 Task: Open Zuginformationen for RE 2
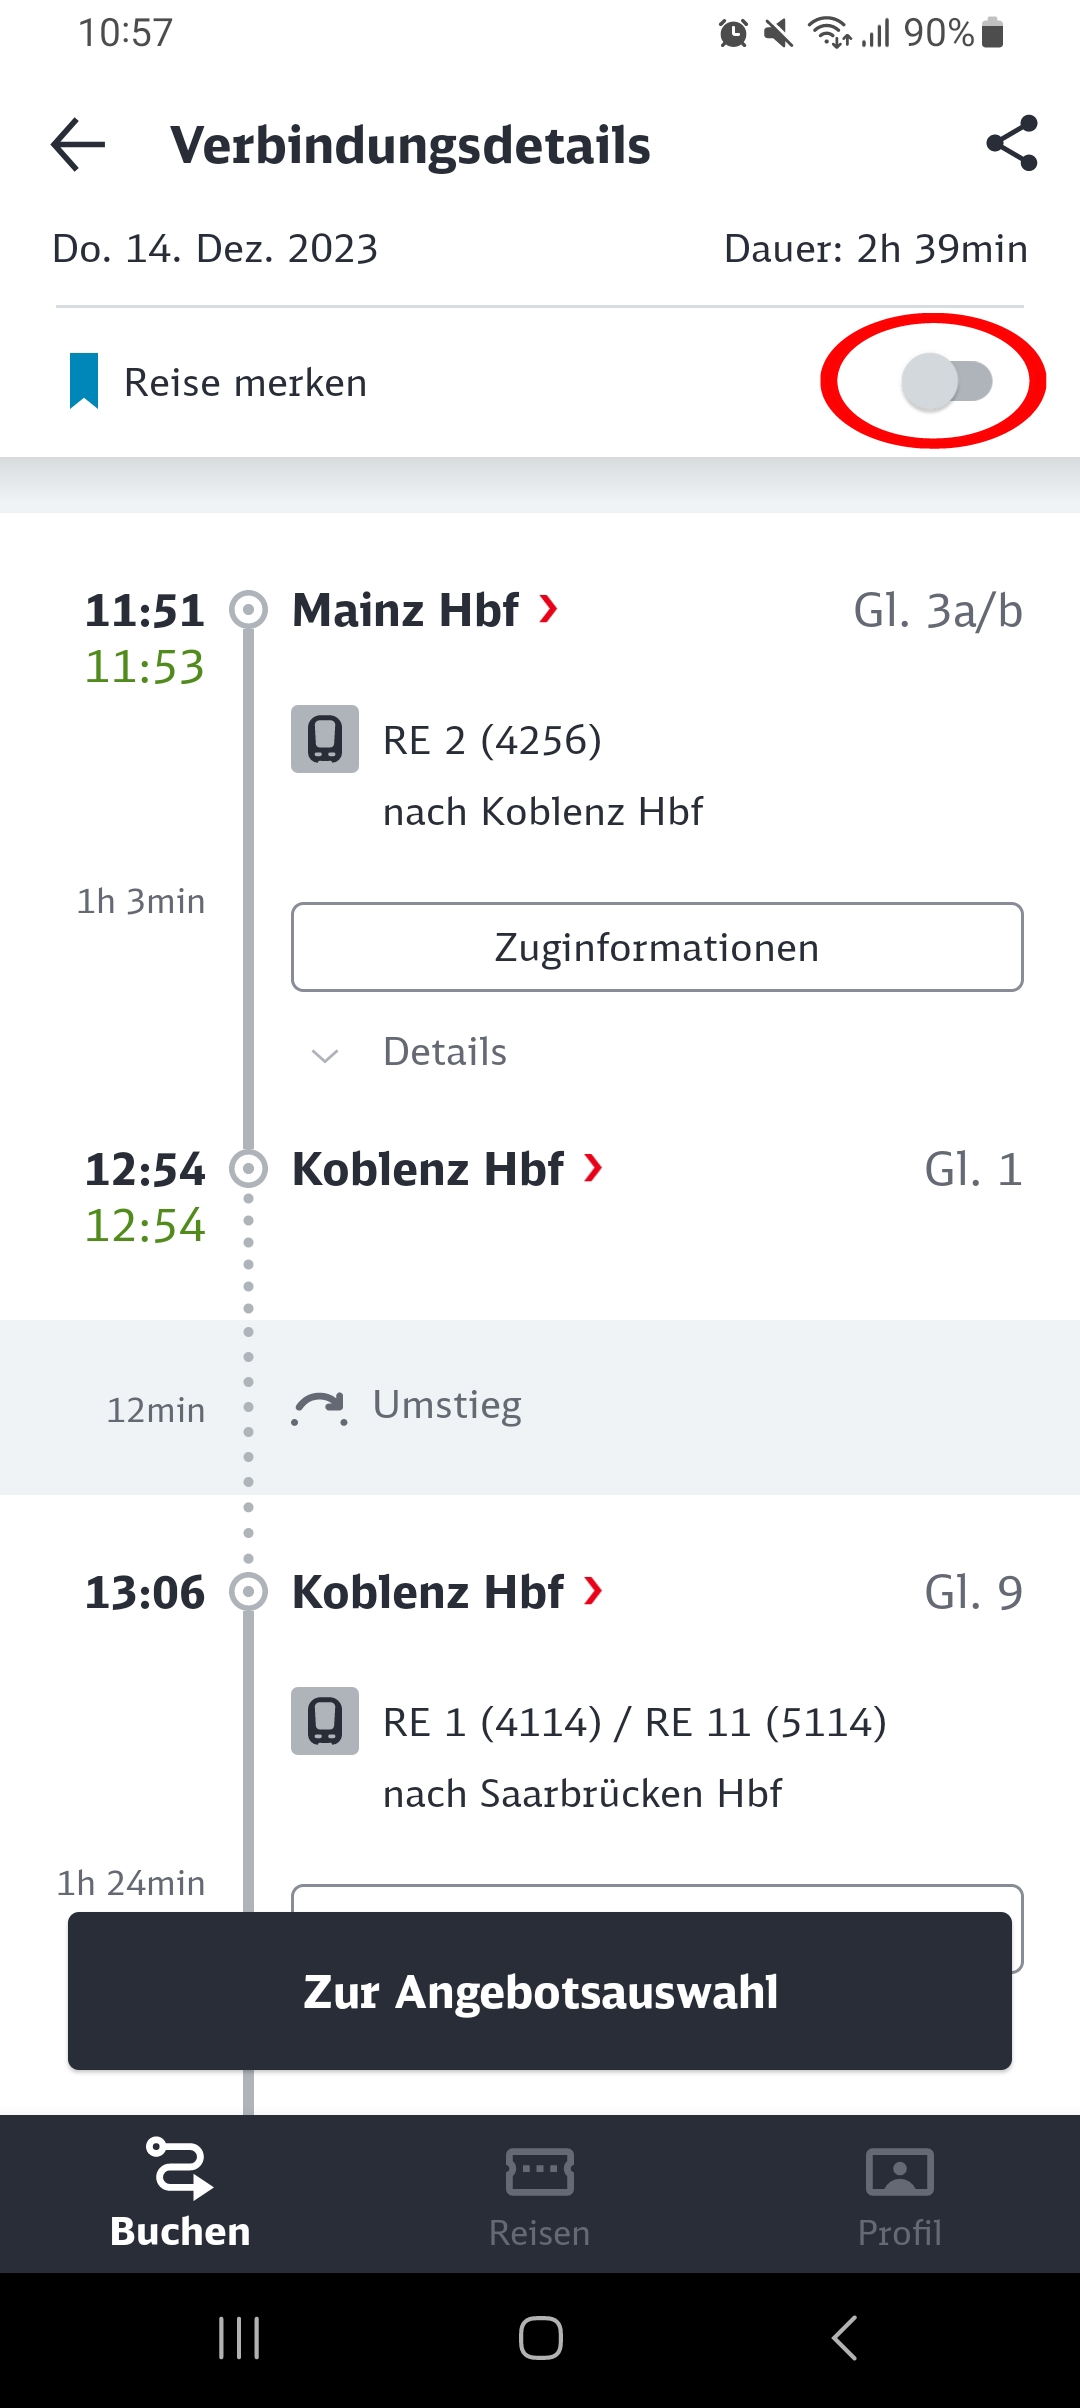point(657,947)
